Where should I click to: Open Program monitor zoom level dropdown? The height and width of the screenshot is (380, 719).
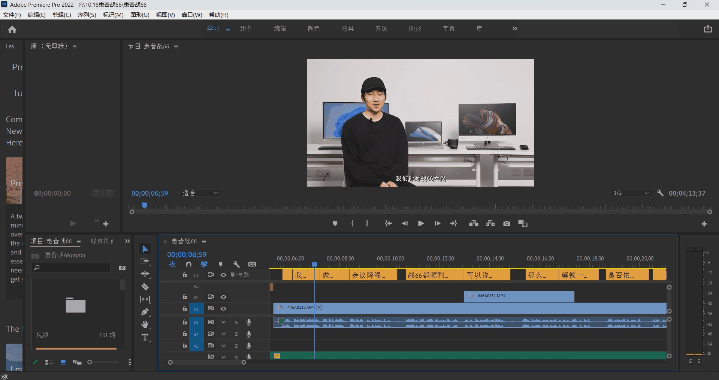tap(200, 193)
